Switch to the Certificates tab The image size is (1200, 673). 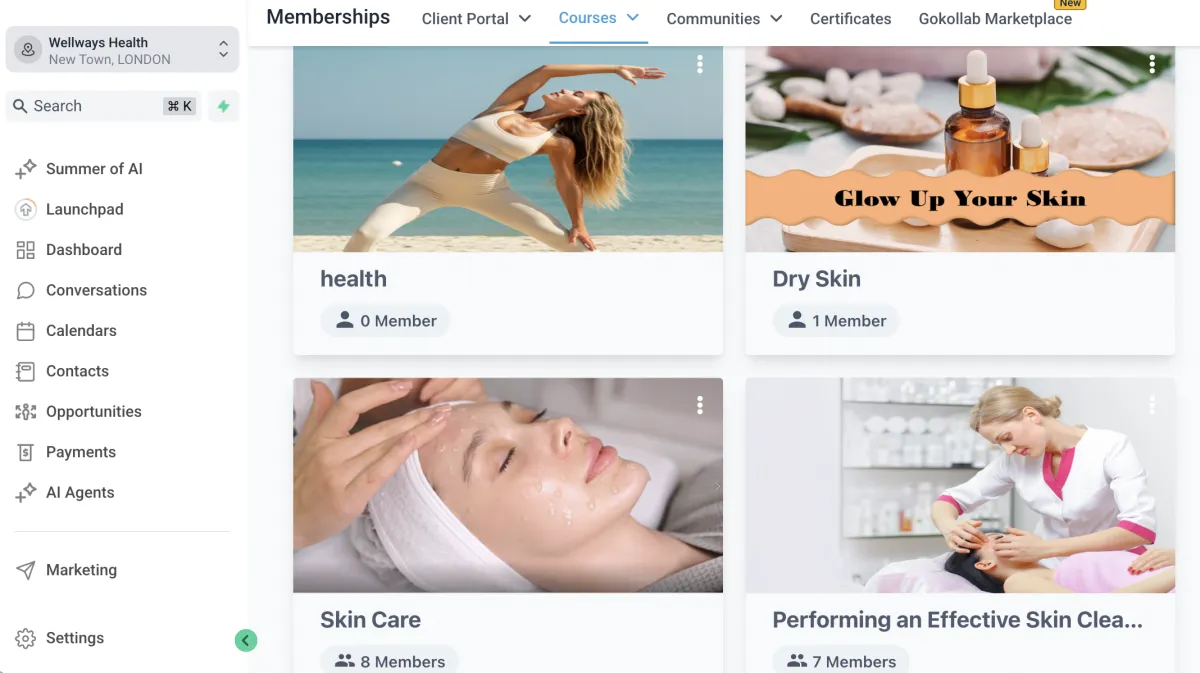850,19
